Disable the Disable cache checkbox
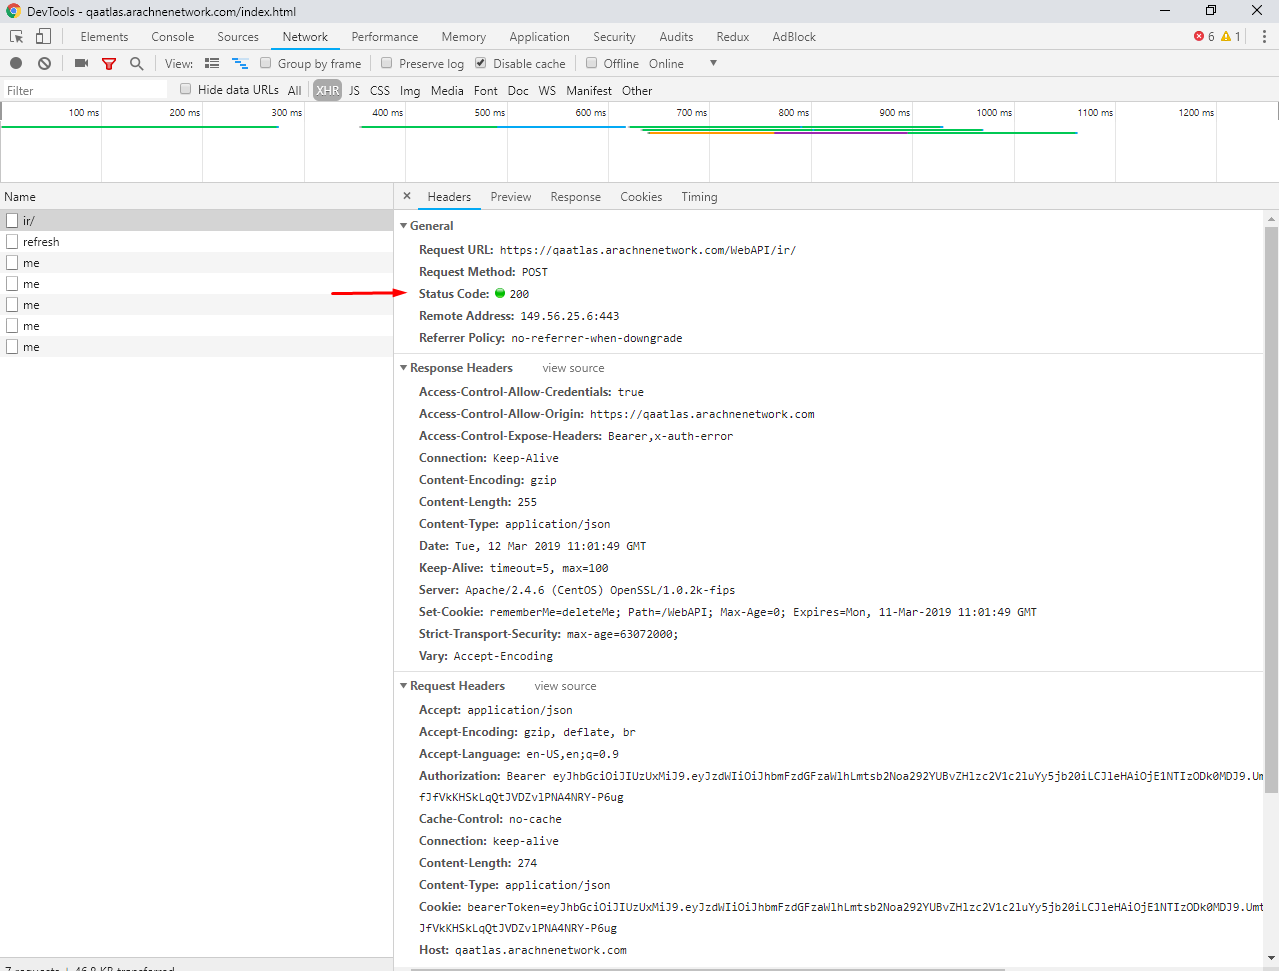This screenshot has width=1279, height=971. pos(481,63)
